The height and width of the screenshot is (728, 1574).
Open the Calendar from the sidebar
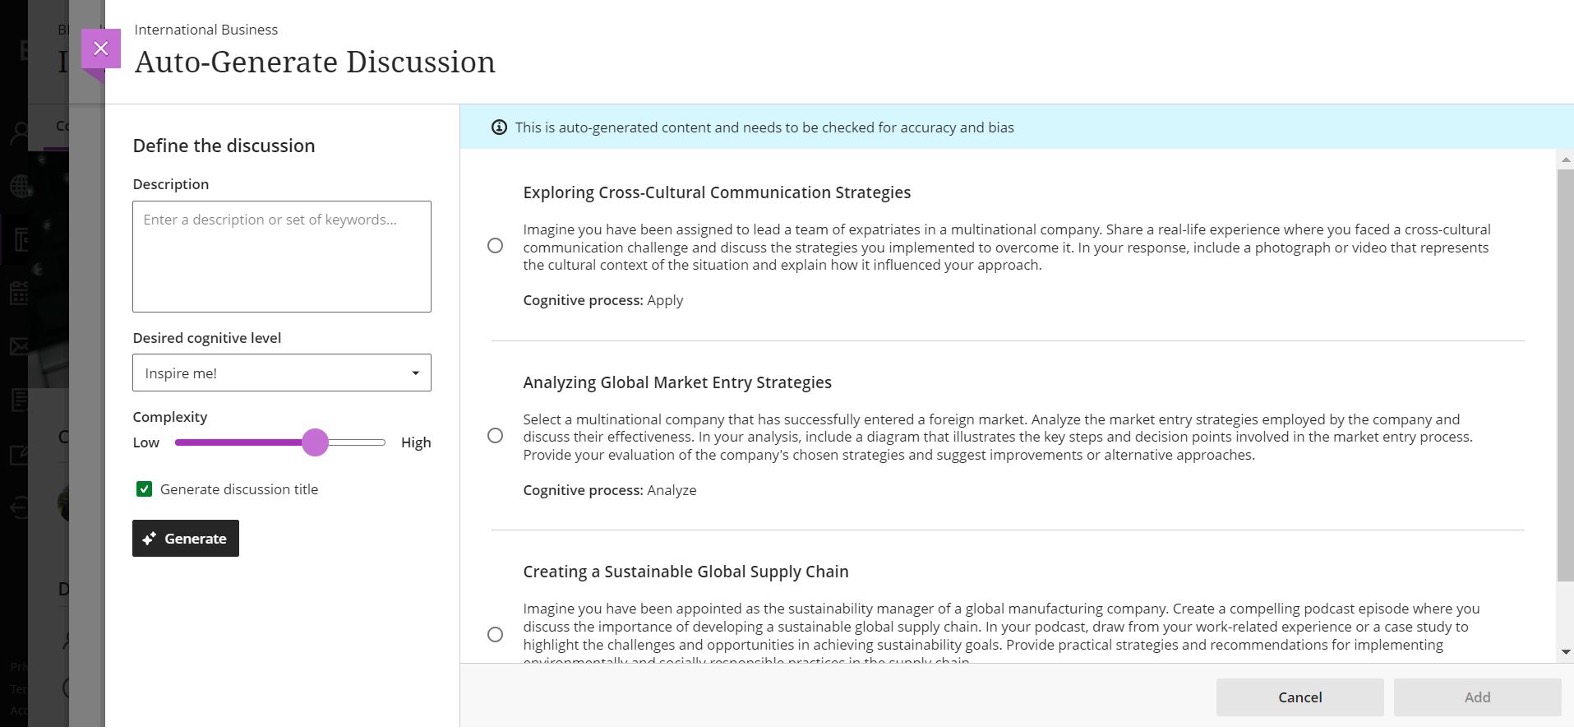[20, 293]
